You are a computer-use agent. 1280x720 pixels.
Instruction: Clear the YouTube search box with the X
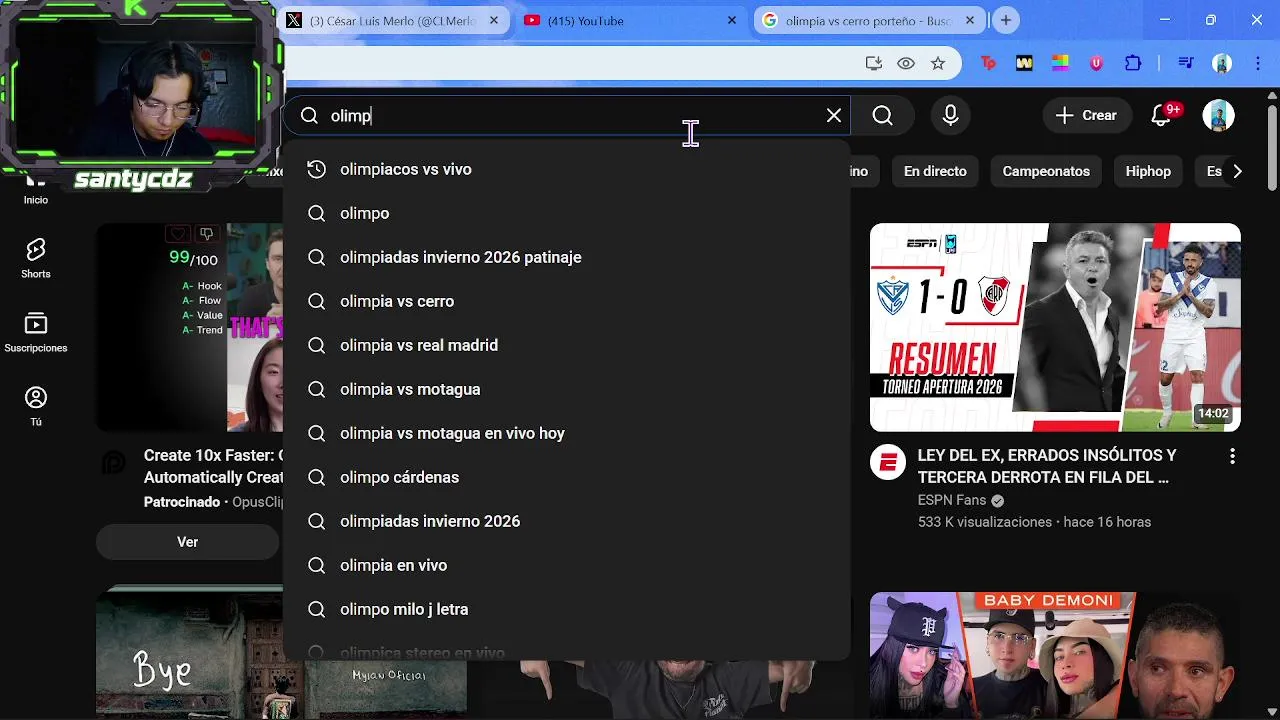[x=834, y=116]
